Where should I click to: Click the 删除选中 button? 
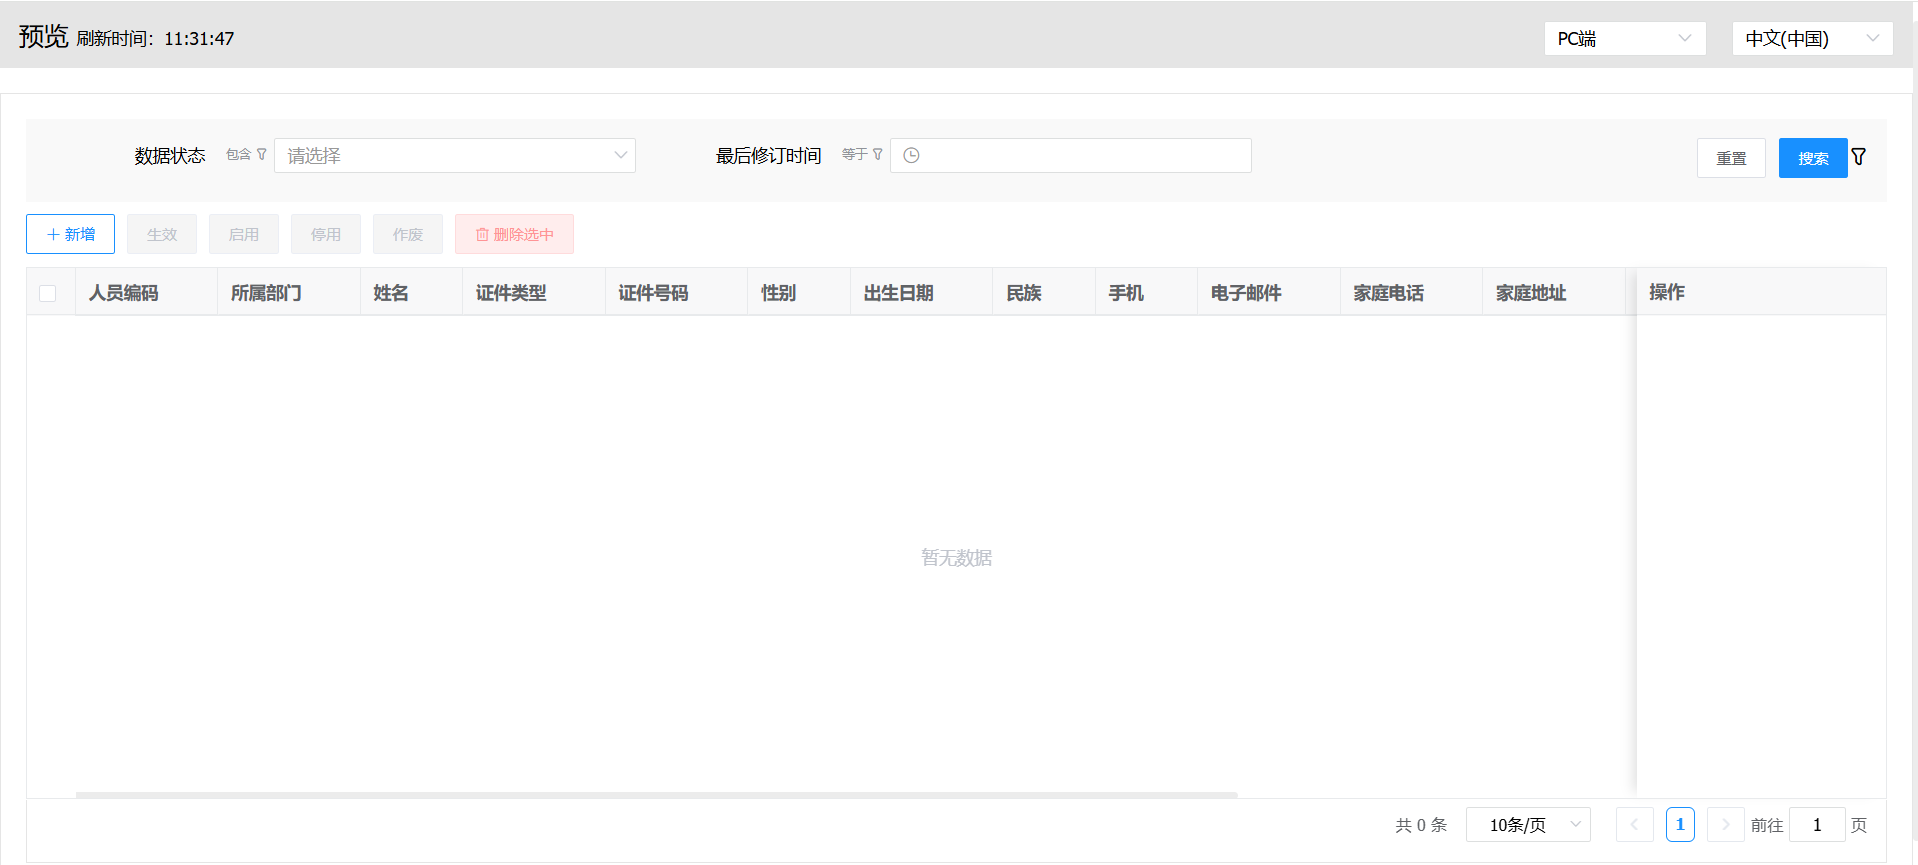point(514,234)
